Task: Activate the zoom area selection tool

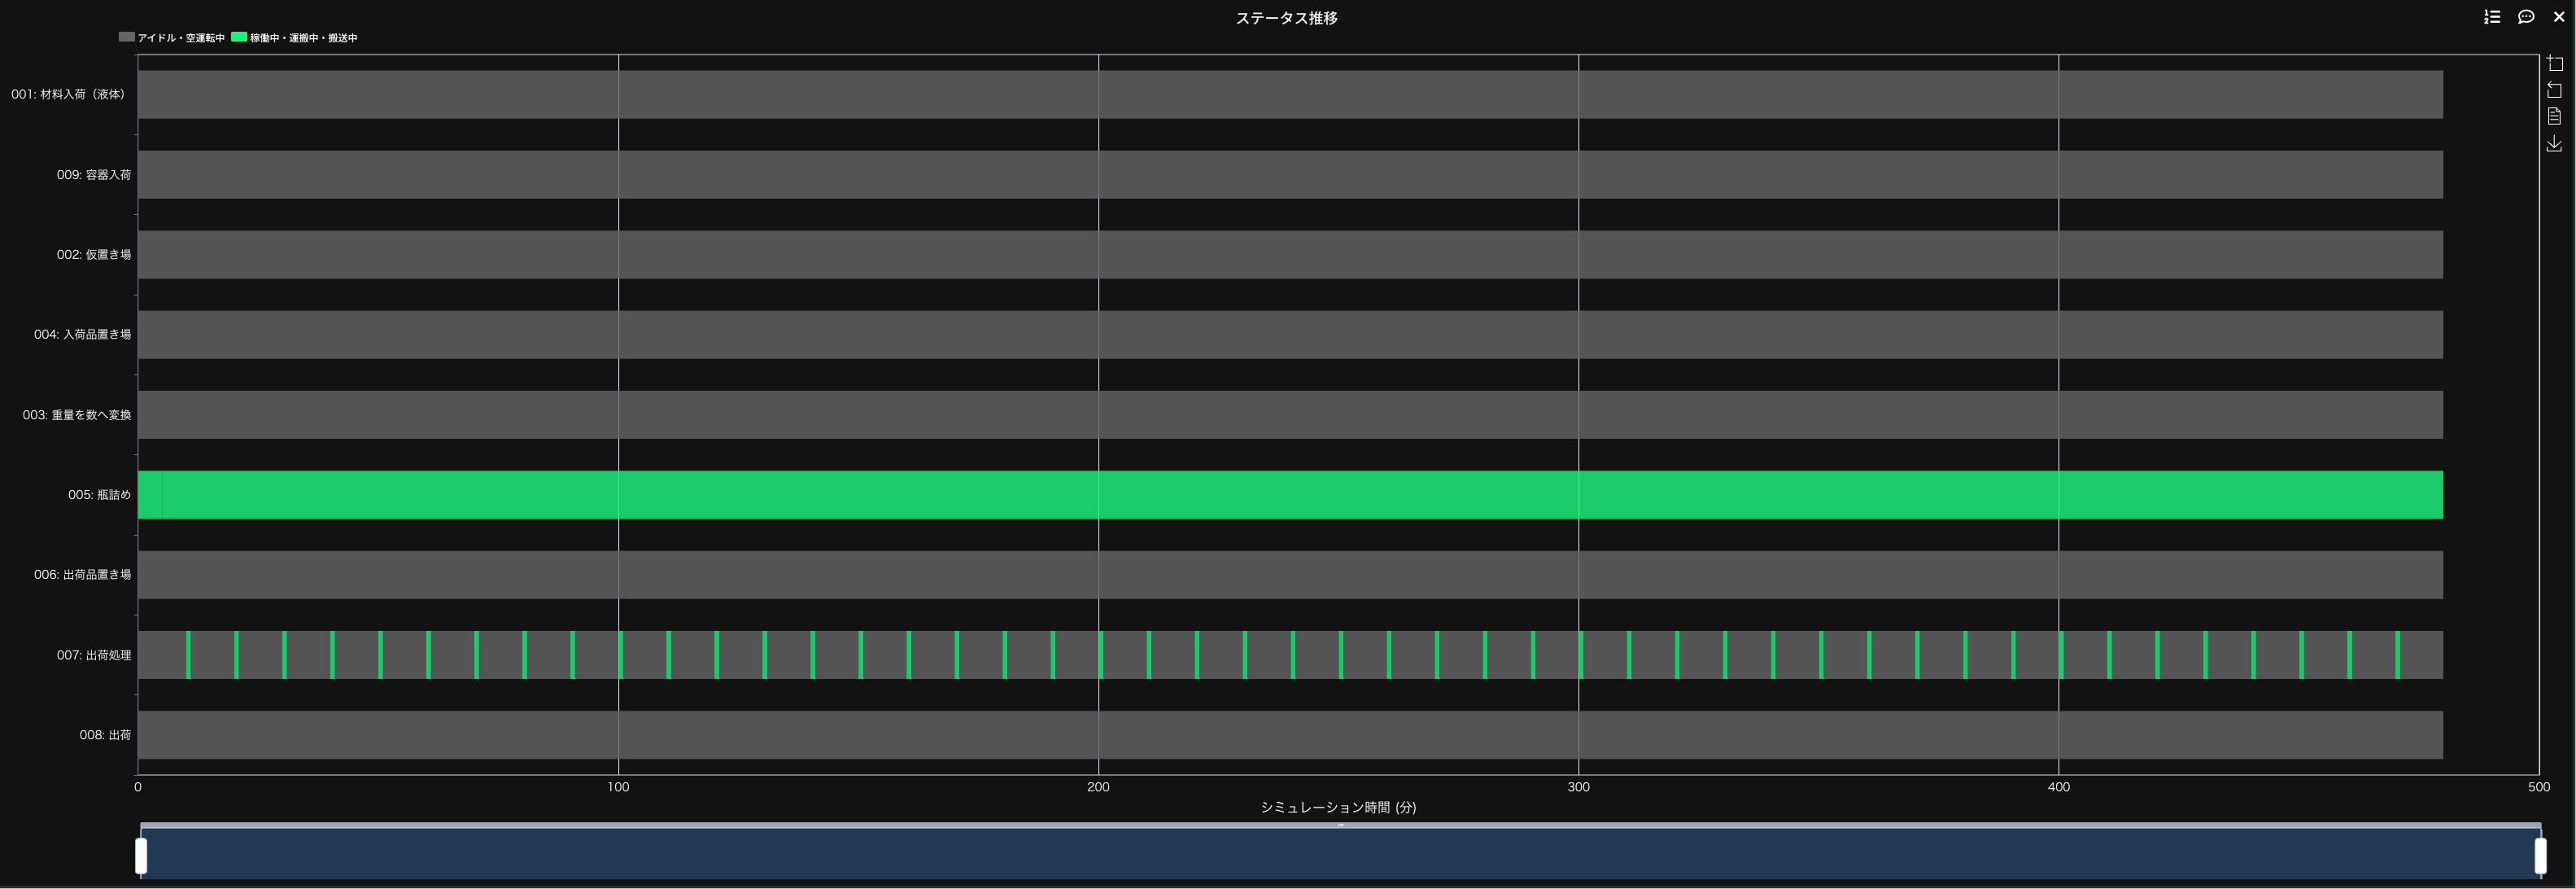Action: 2555,63
